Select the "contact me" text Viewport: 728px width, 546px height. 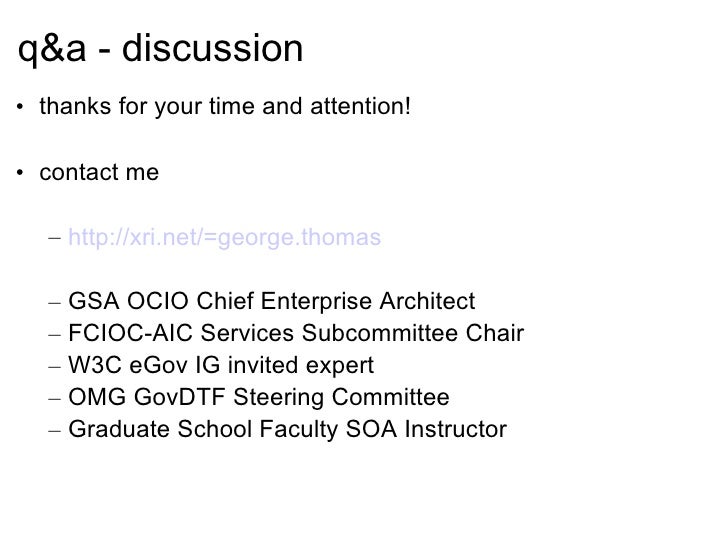click(99, 172)
